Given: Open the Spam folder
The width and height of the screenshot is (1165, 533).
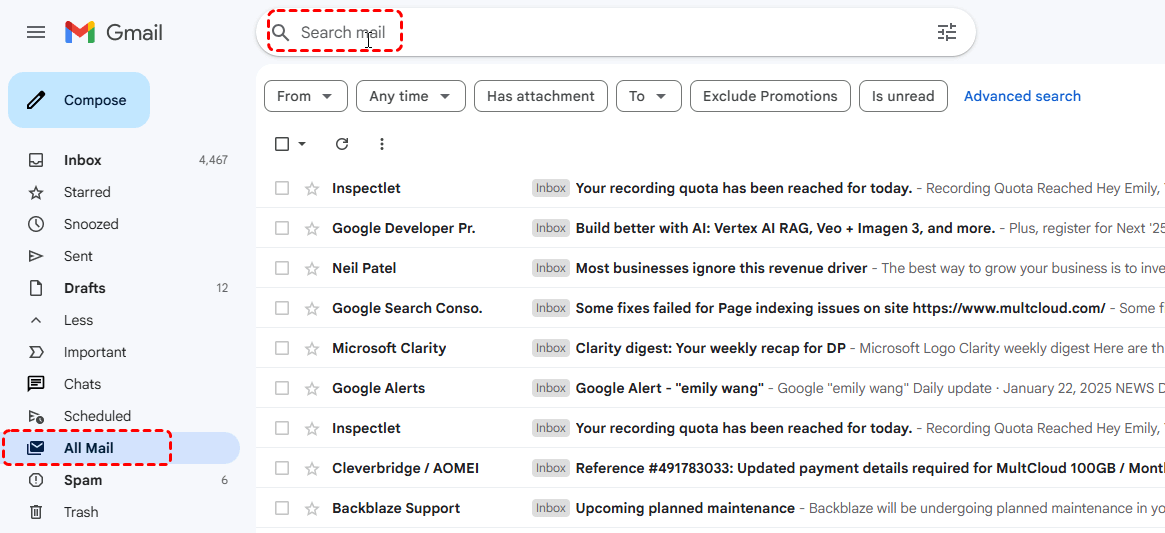Looking at the screenshot, I should (83, 480).
